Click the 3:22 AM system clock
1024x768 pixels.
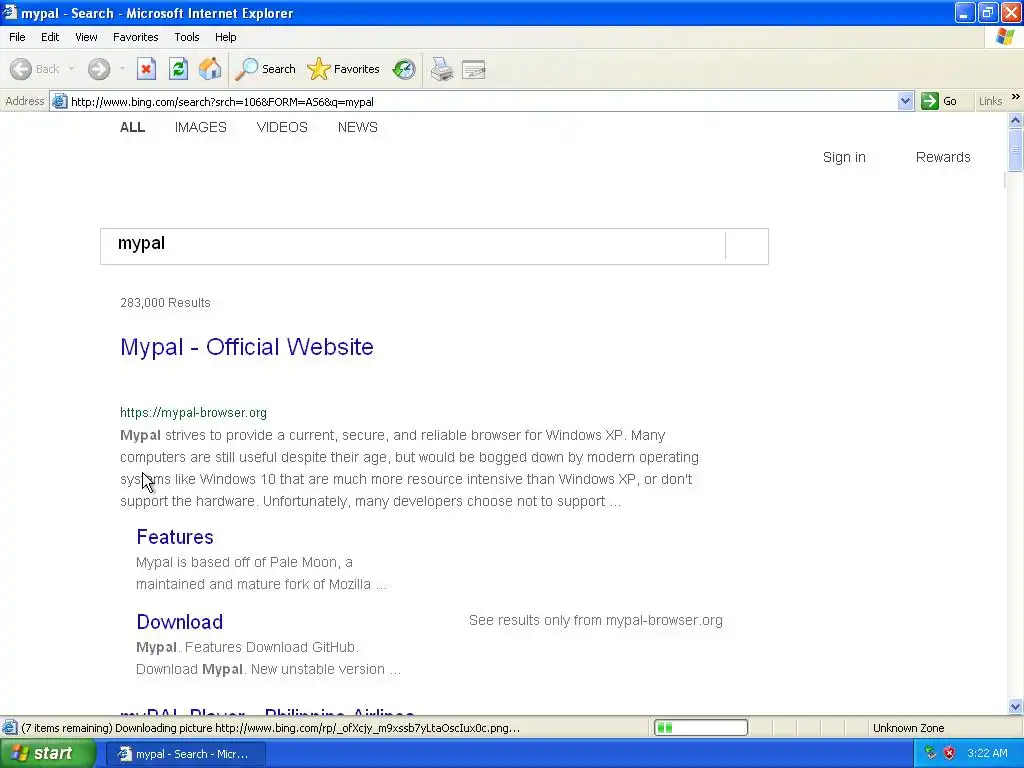(x=987, y=753)
